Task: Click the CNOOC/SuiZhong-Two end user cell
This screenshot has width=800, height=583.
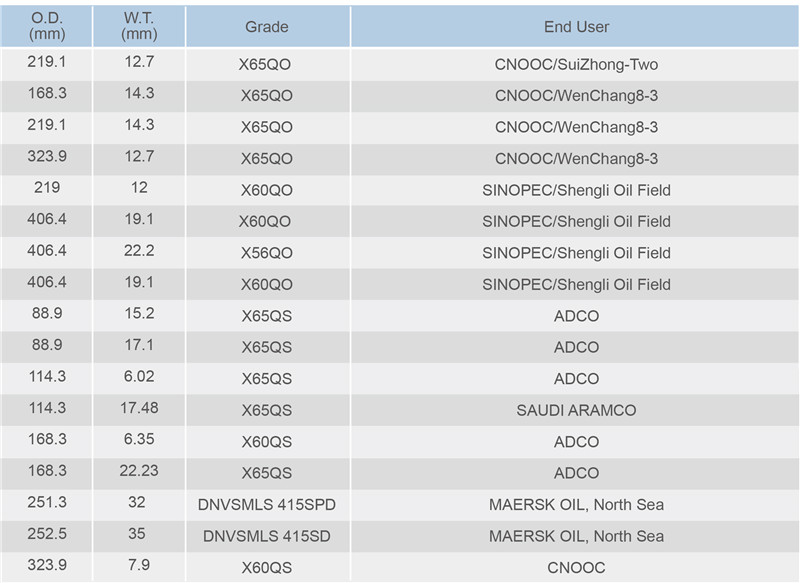Action: pos(575,65)
